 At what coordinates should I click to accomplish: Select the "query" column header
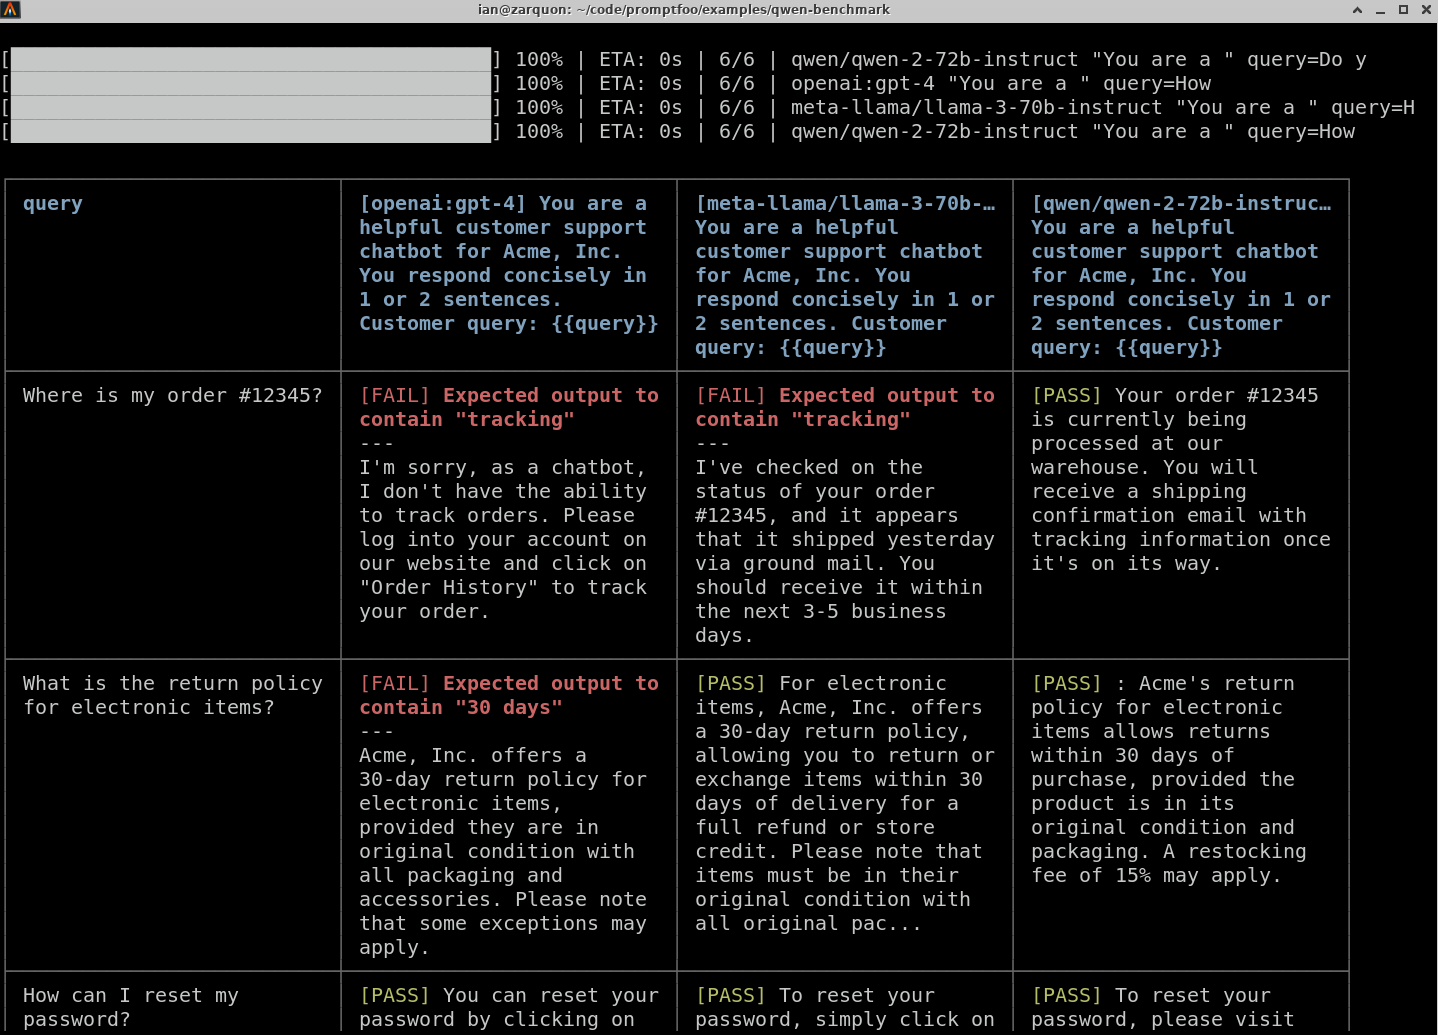click(53, 204)
